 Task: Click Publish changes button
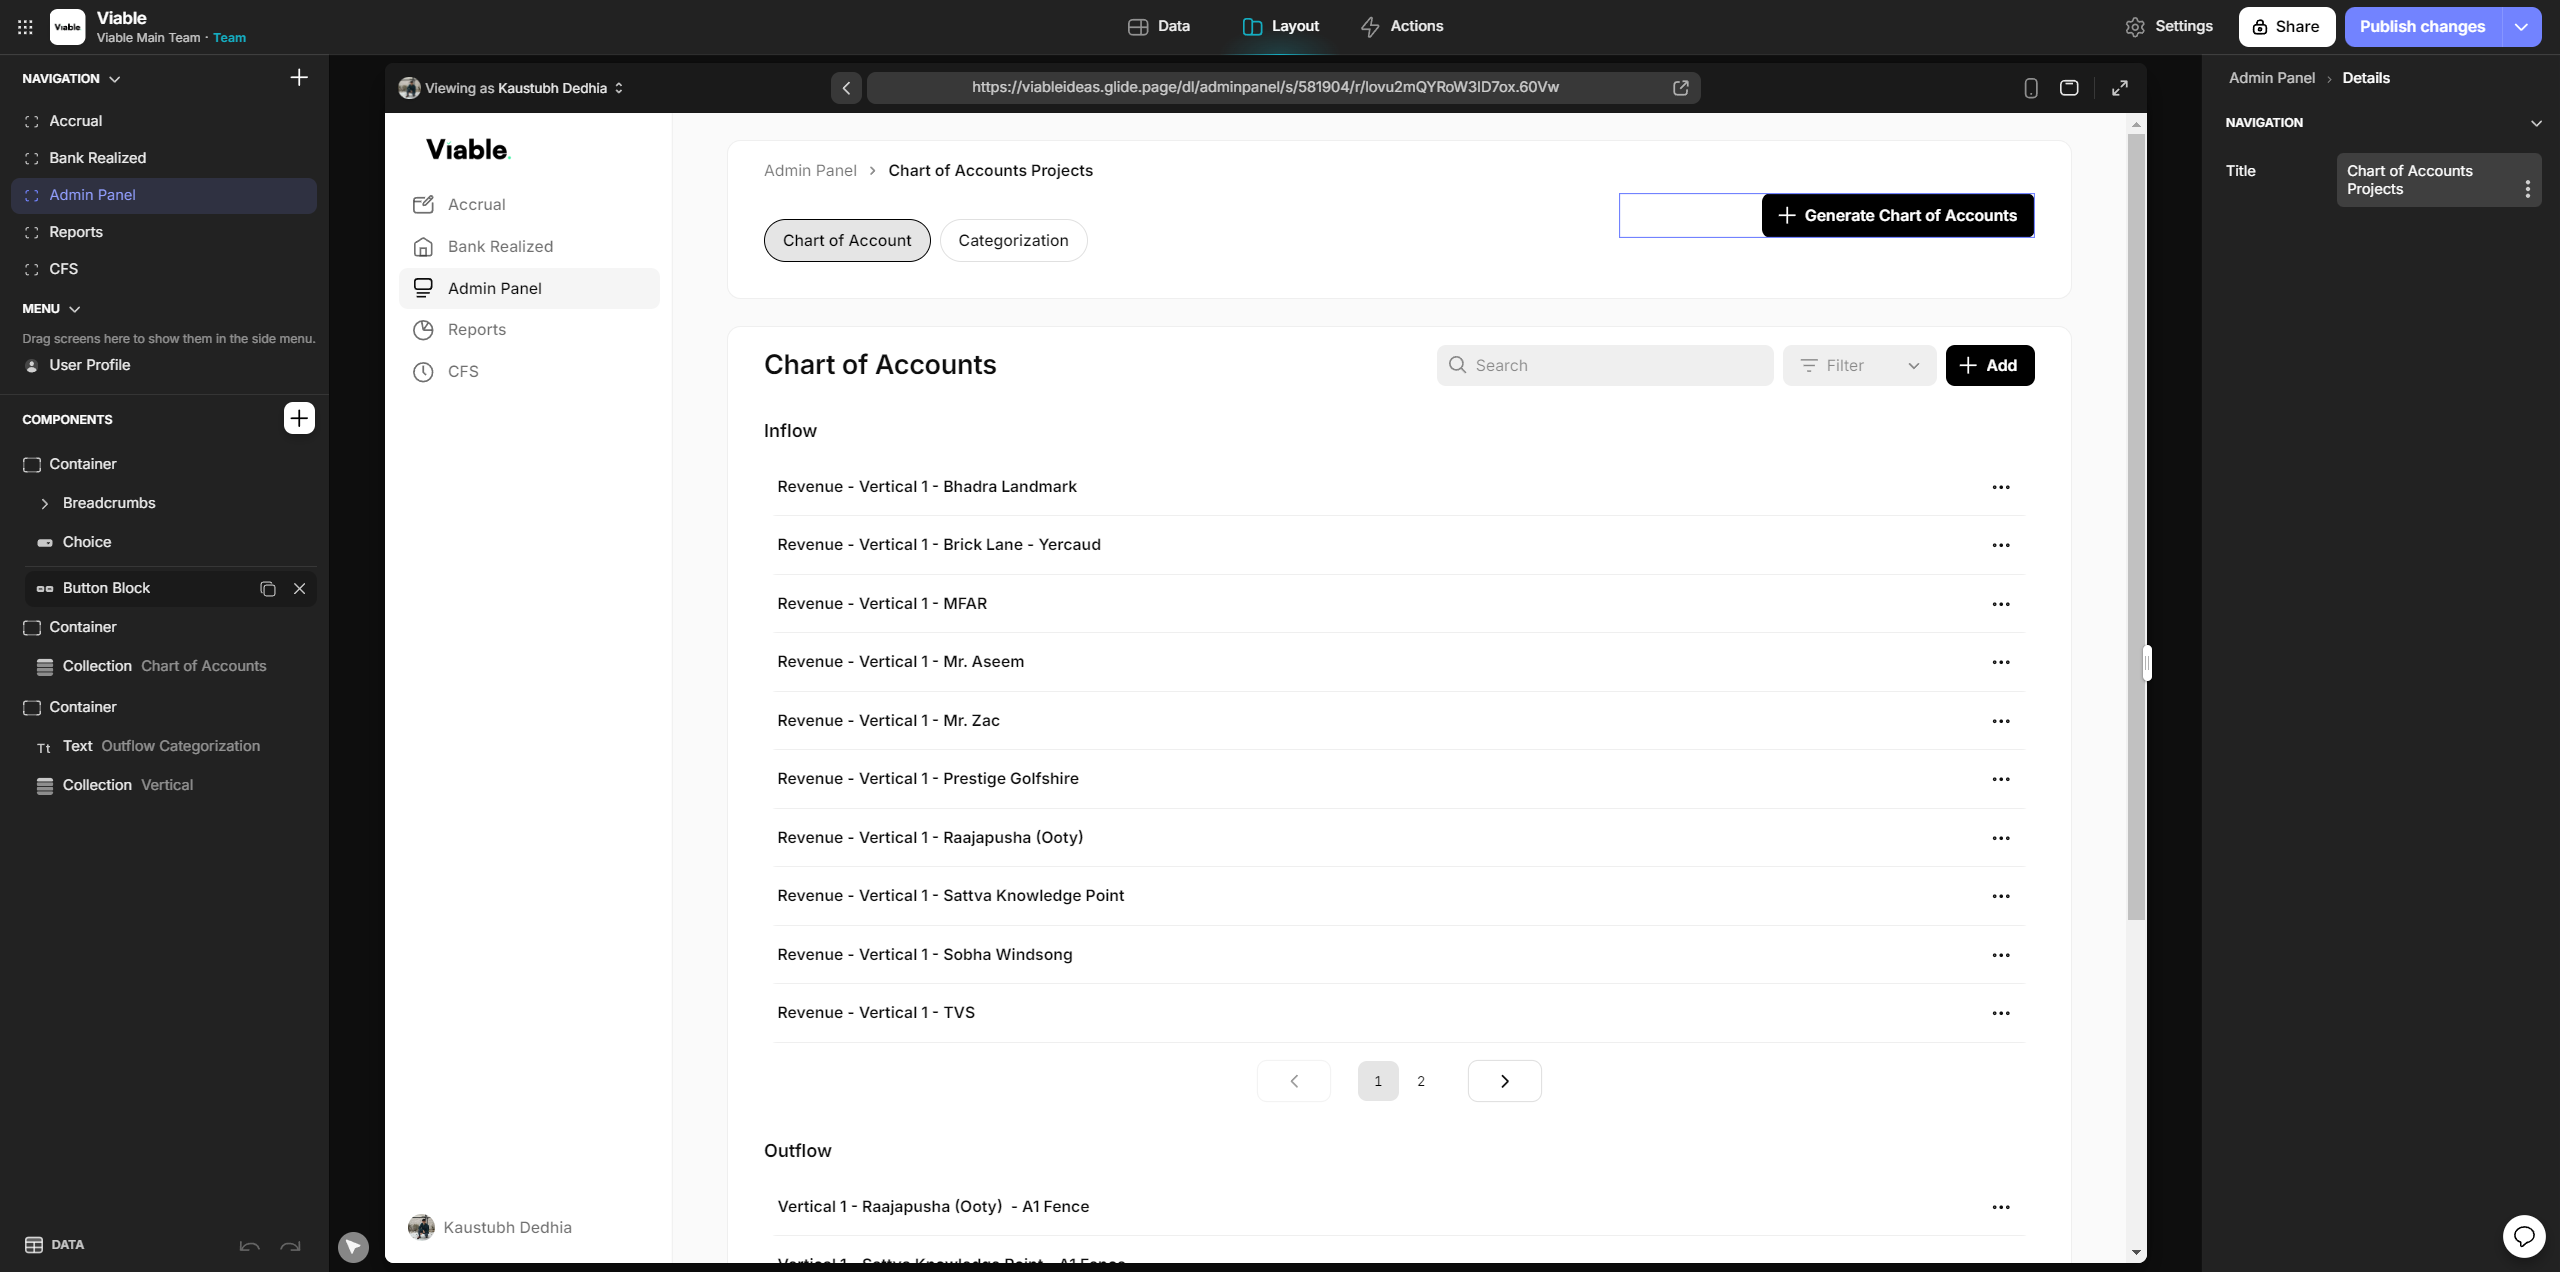(2422, 27)
